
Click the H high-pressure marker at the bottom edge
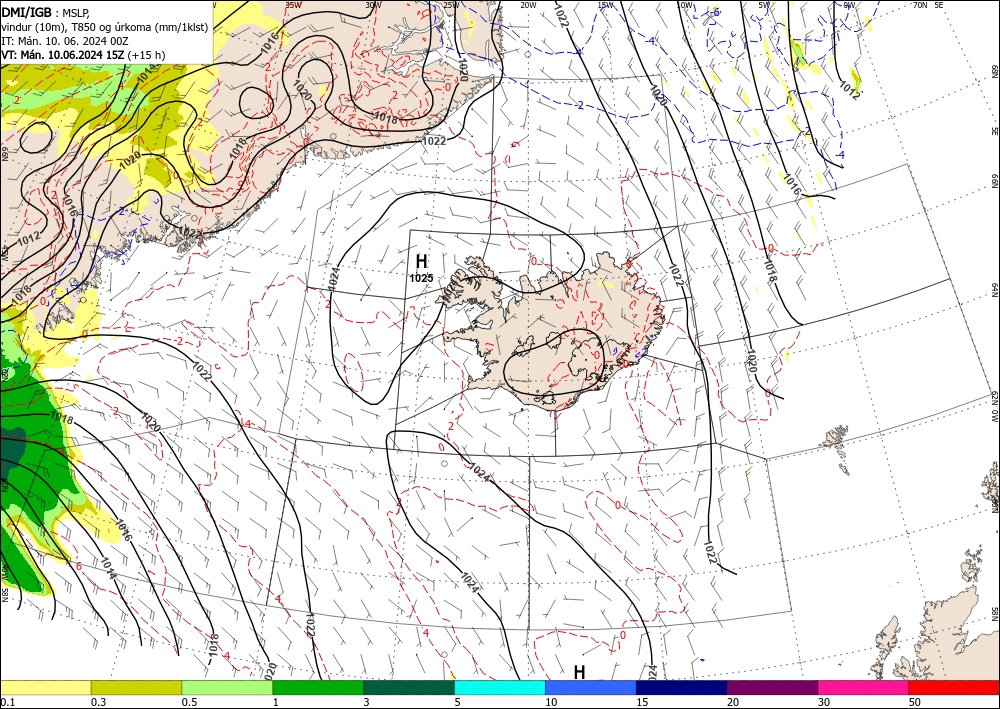pyautogui.click(x=579, y=672)
